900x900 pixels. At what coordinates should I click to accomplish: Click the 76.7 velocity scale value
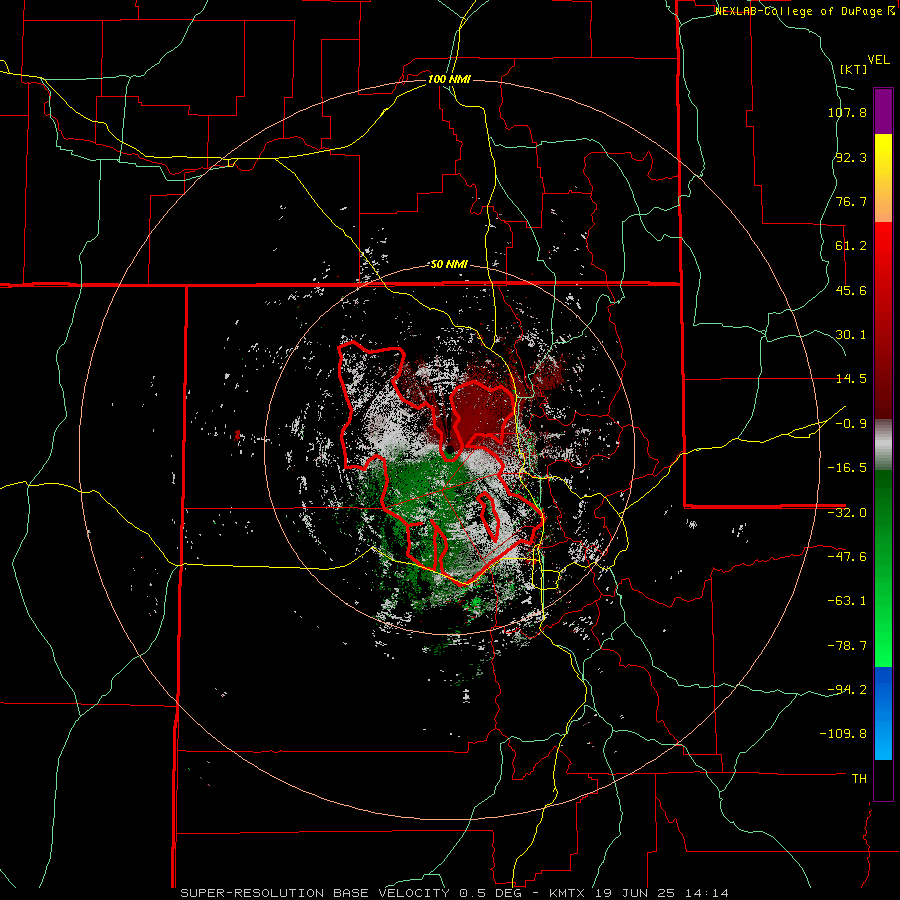coord(851,201)
